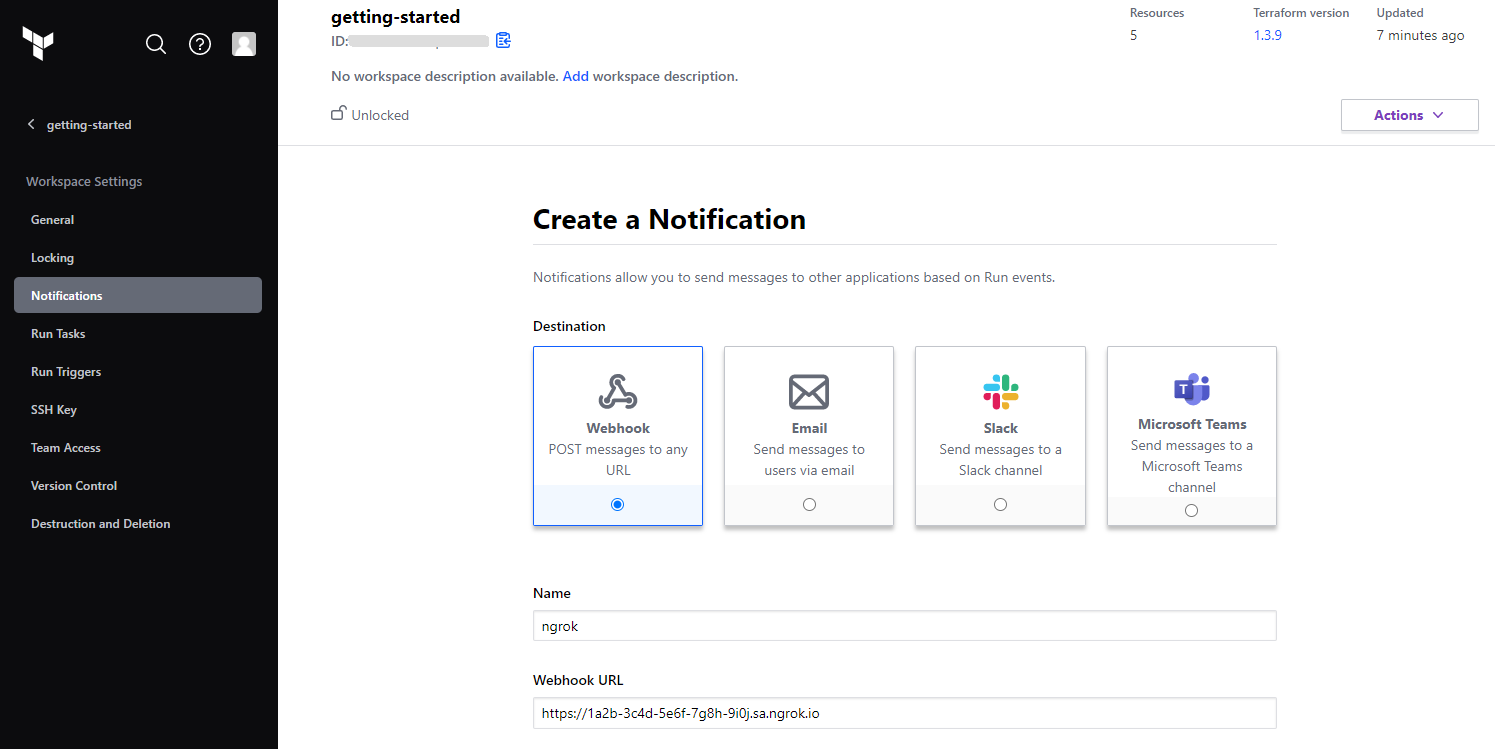Click Add to create workspace description
The height and width of the screenshot is (749, 1495).
[575, 75]
